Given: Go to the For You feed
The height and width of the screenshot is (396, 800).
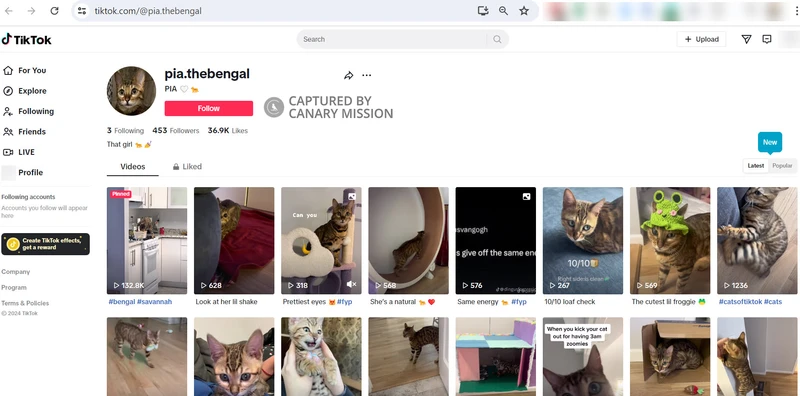Looking at the screenshot, I should pos(24,70).
